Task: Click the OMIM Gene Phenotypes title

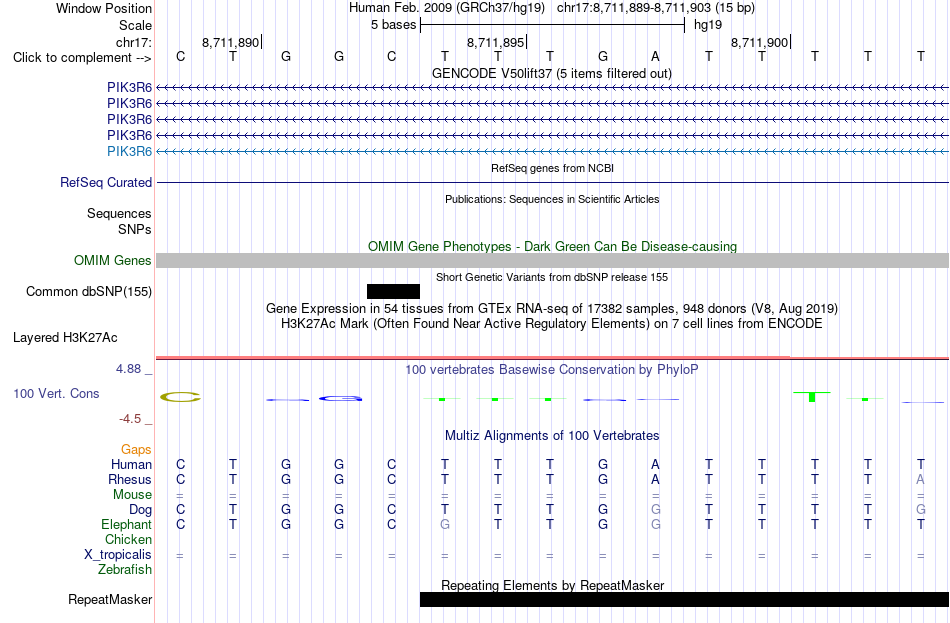Action: tap(552, 247)
